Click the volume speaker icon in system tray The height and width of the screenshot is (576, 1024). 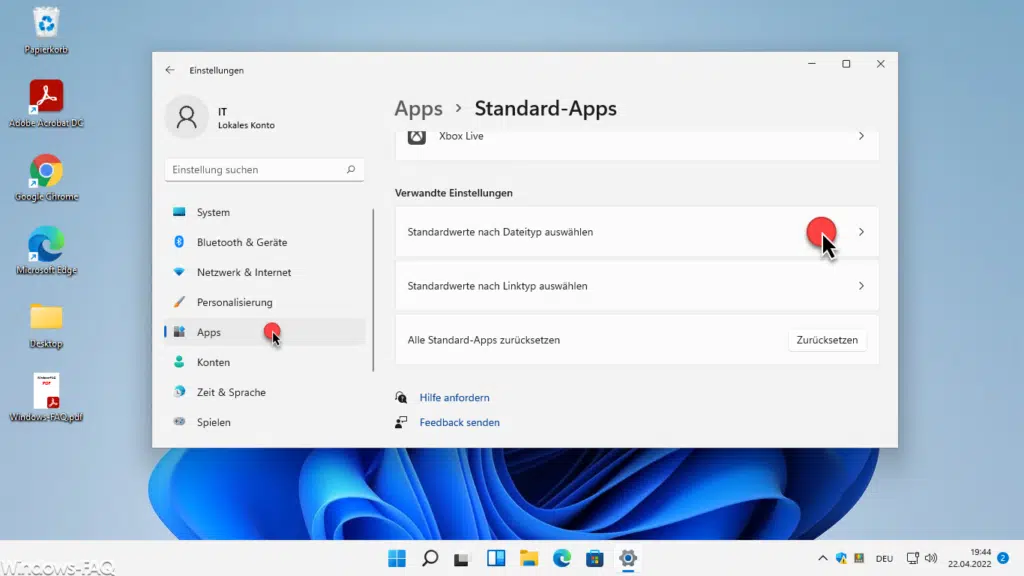click(930, 558)
